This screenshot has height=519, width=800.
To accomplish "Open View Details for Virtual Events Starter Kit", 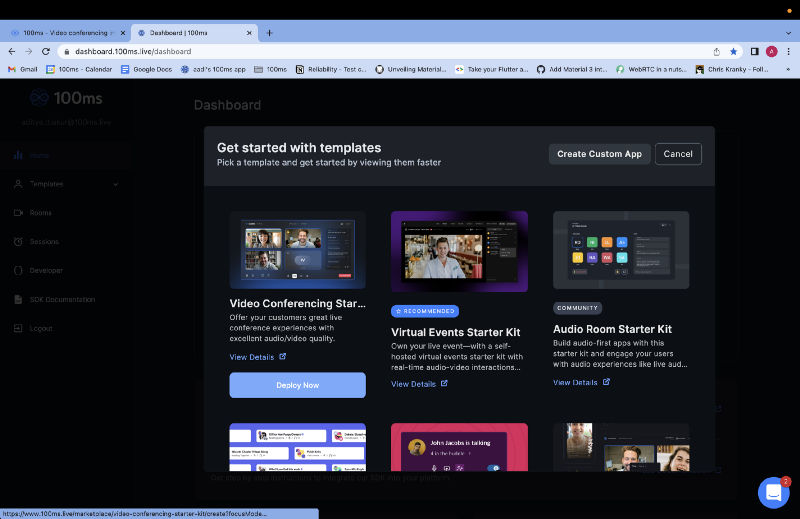I will [x=413, y=384].
